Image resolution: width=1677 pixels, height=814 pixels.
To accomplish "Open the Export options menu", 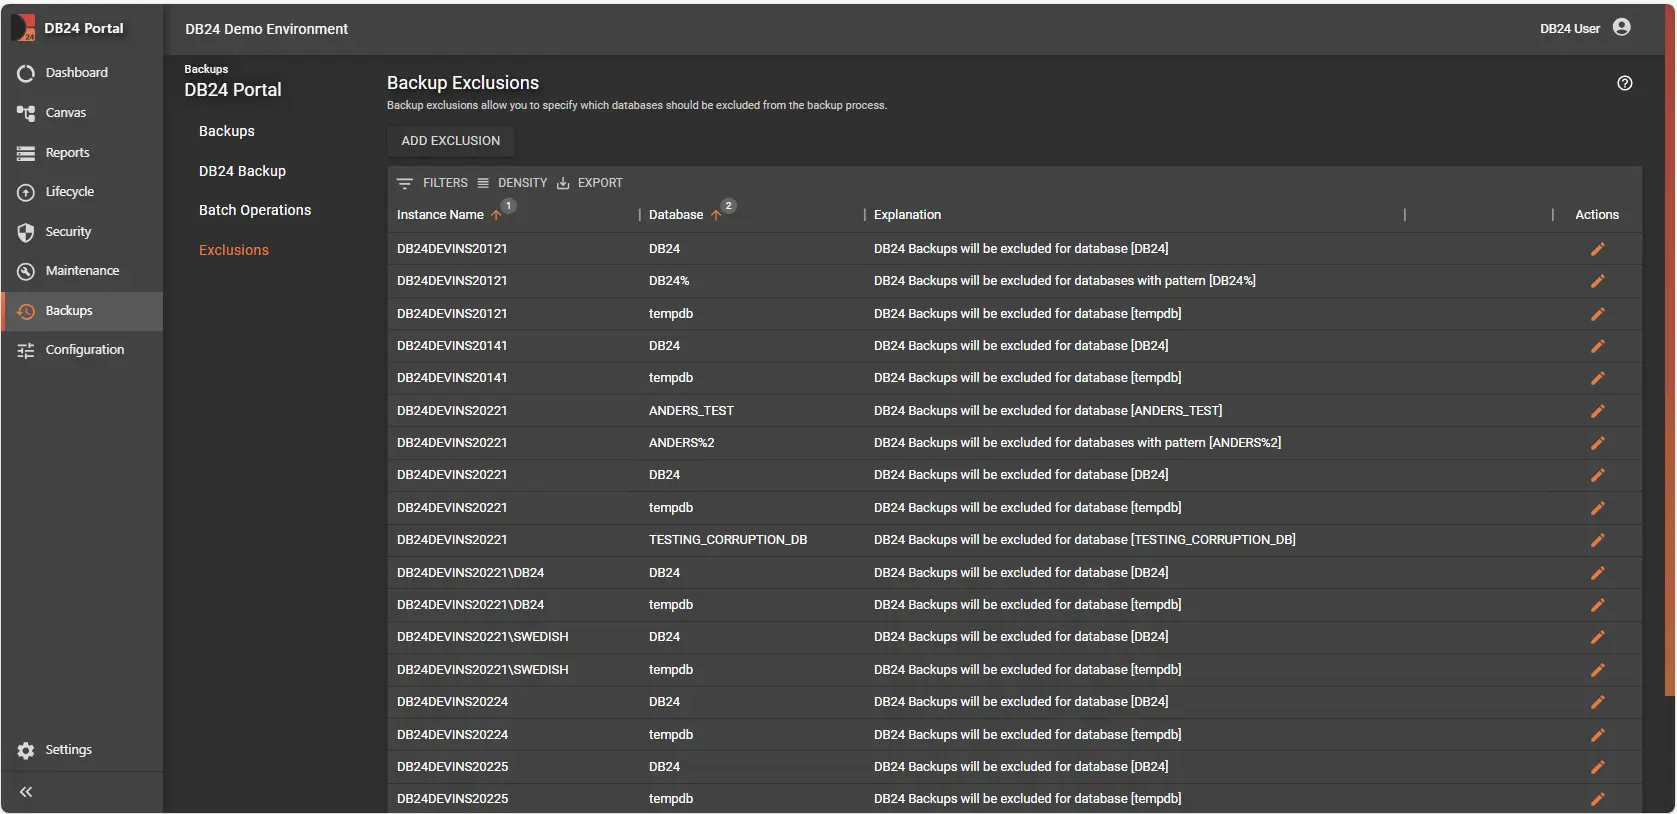I will point(589,183).
